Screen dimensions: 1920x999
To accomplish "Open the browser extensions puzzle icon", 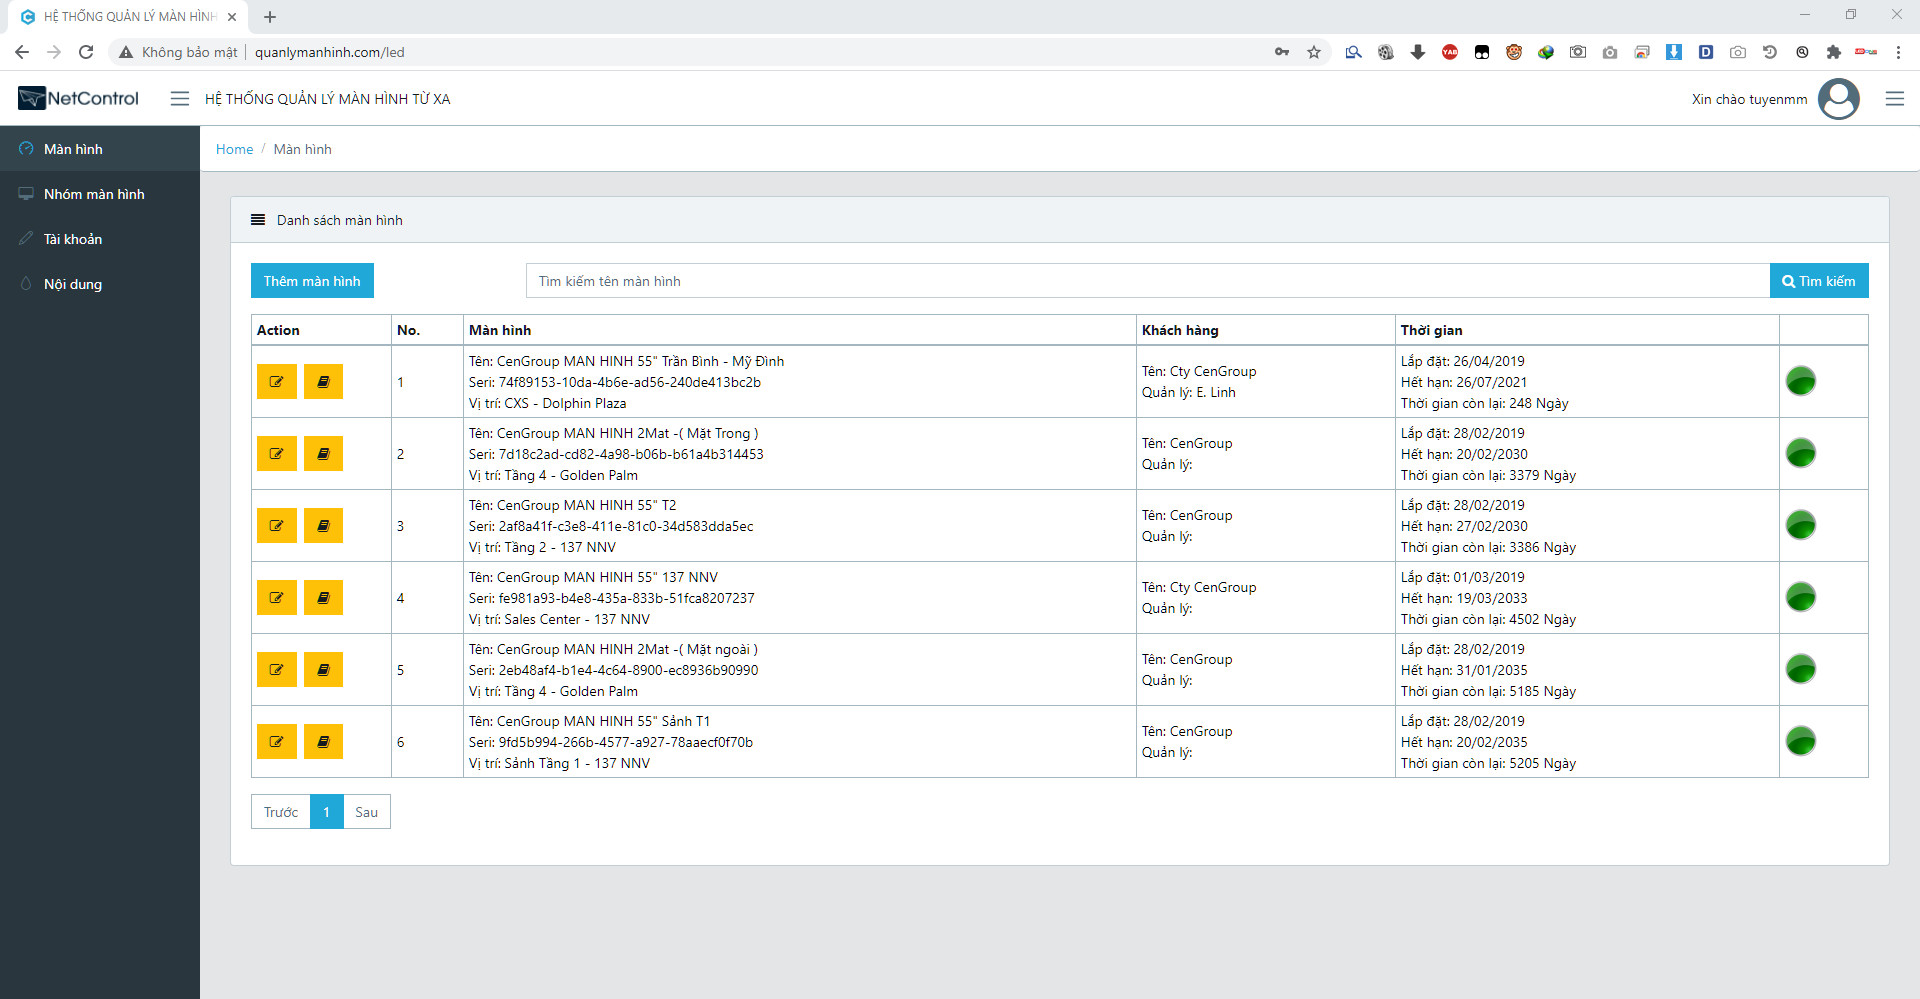I will (x=1833, y=52).
